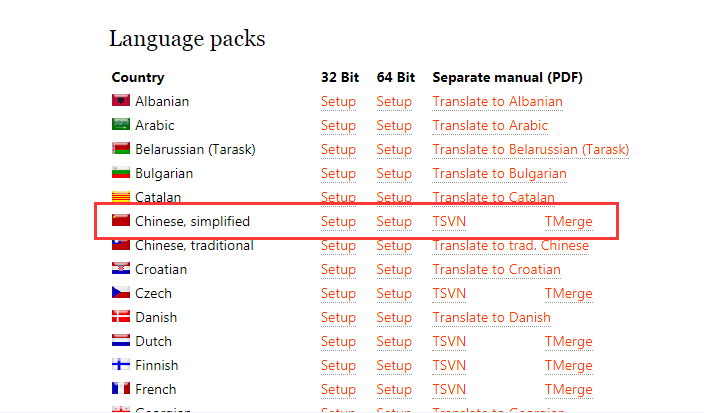This screenshot has height=413, width=704.
Task: Open Chinese simplified TSVN manual
Action: [449, 221]
